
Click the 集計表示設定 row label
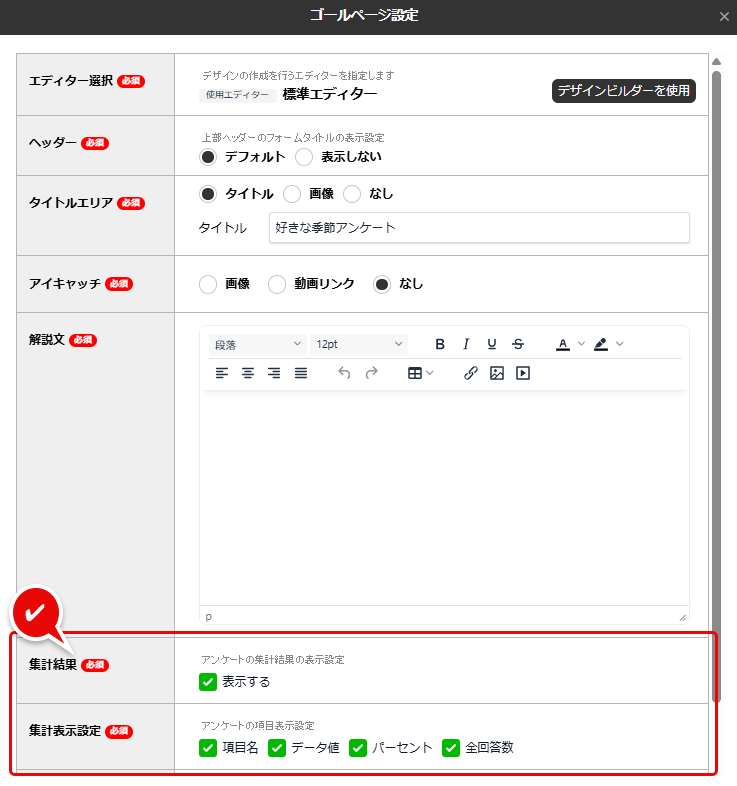pos(65,731)
